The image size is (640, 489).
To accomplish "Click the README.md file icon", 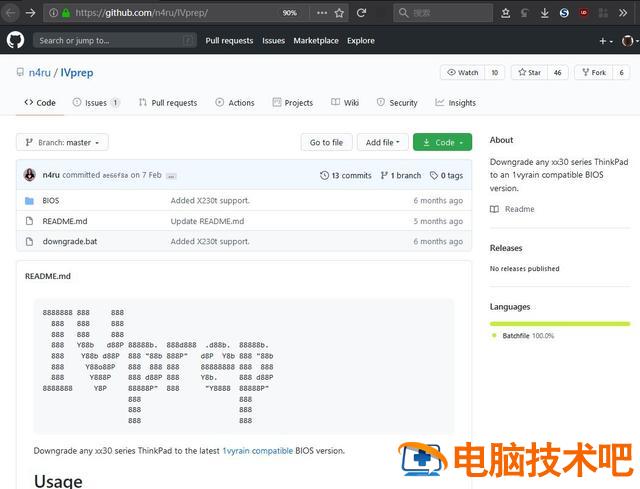I will pos(29,221).
